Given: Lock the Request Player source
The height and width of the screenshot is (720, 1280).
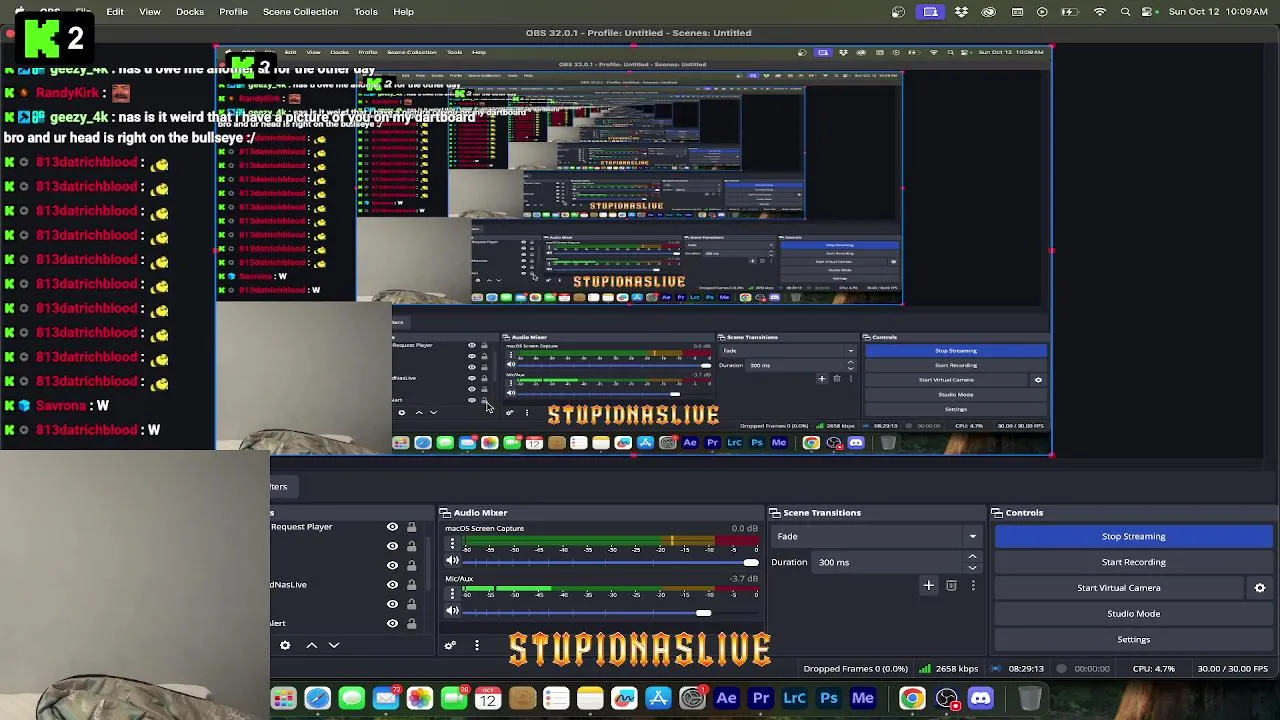Looking at the screenshot, I should [x=411, y=527].
